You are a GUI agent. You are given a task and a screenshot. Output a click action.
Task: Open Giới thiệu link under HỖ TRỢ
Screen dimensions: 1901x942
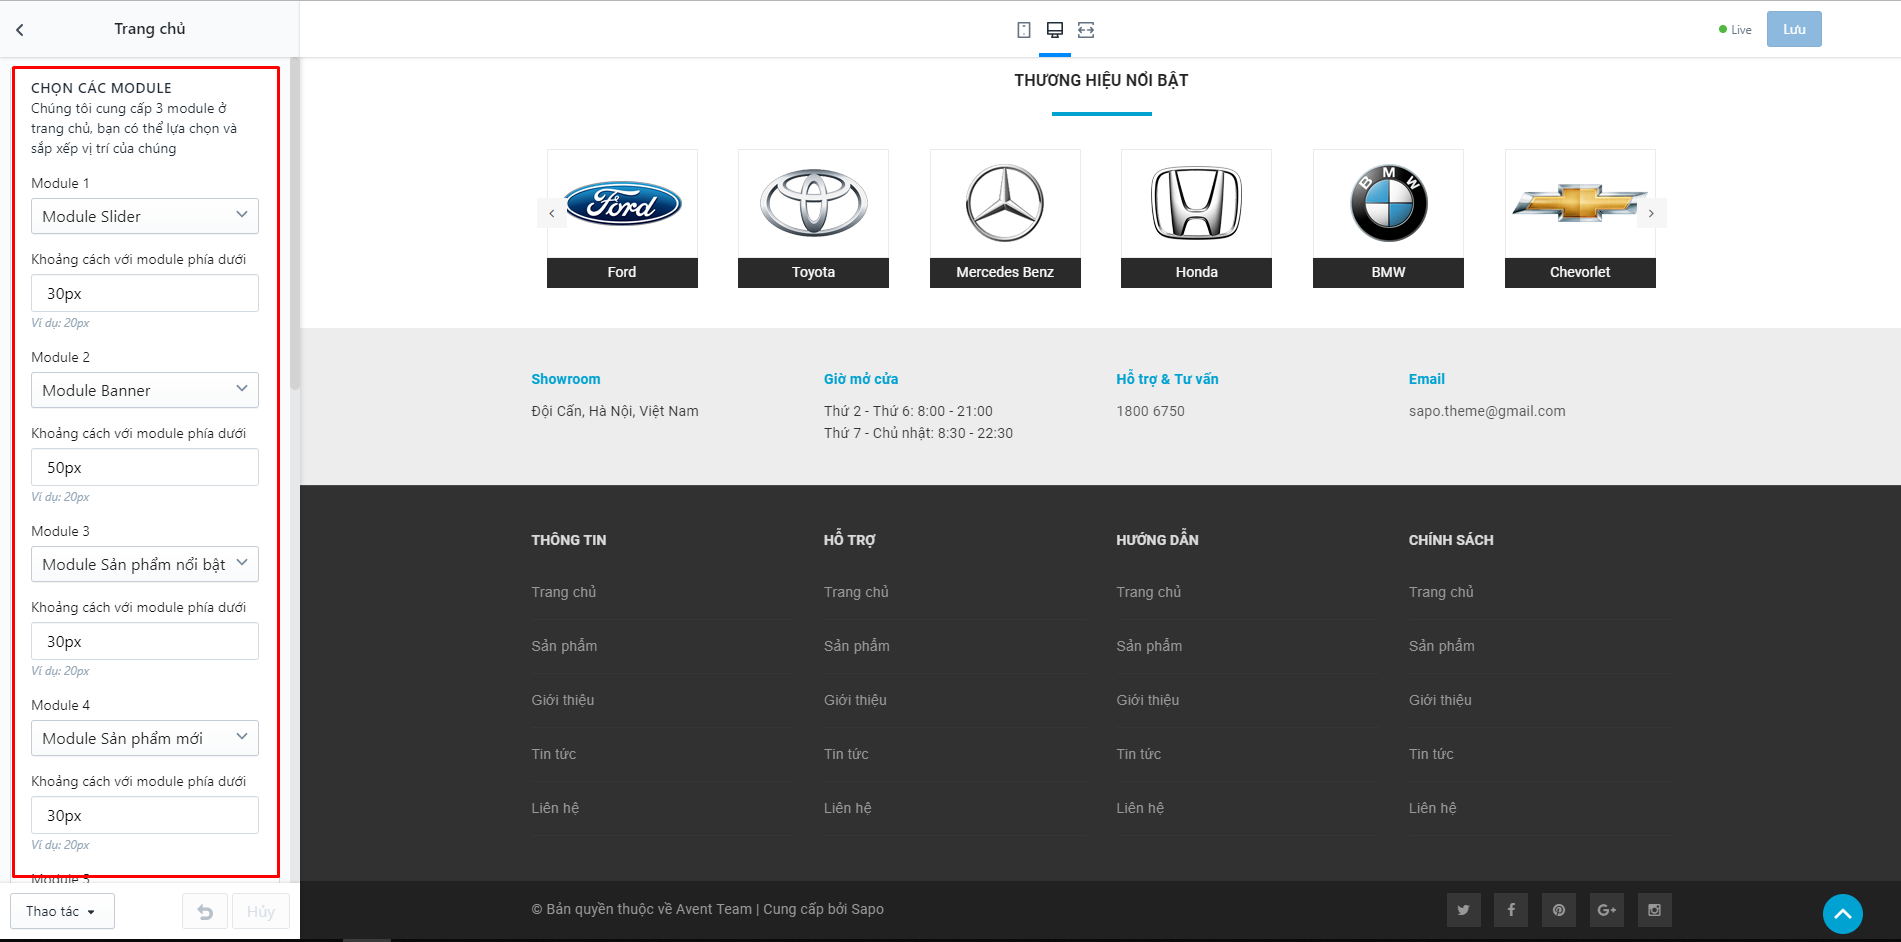(855, 700)
